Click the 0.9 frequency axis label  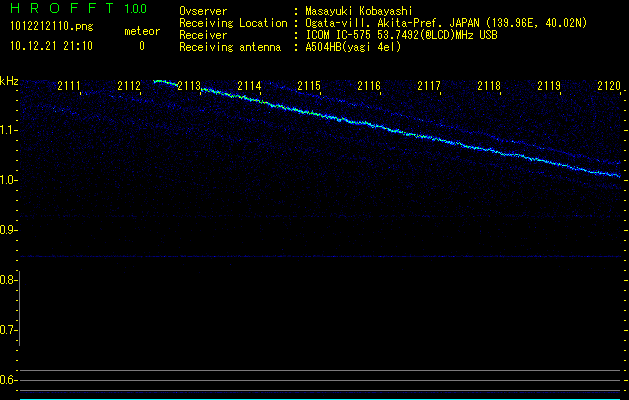pos(8,230)
